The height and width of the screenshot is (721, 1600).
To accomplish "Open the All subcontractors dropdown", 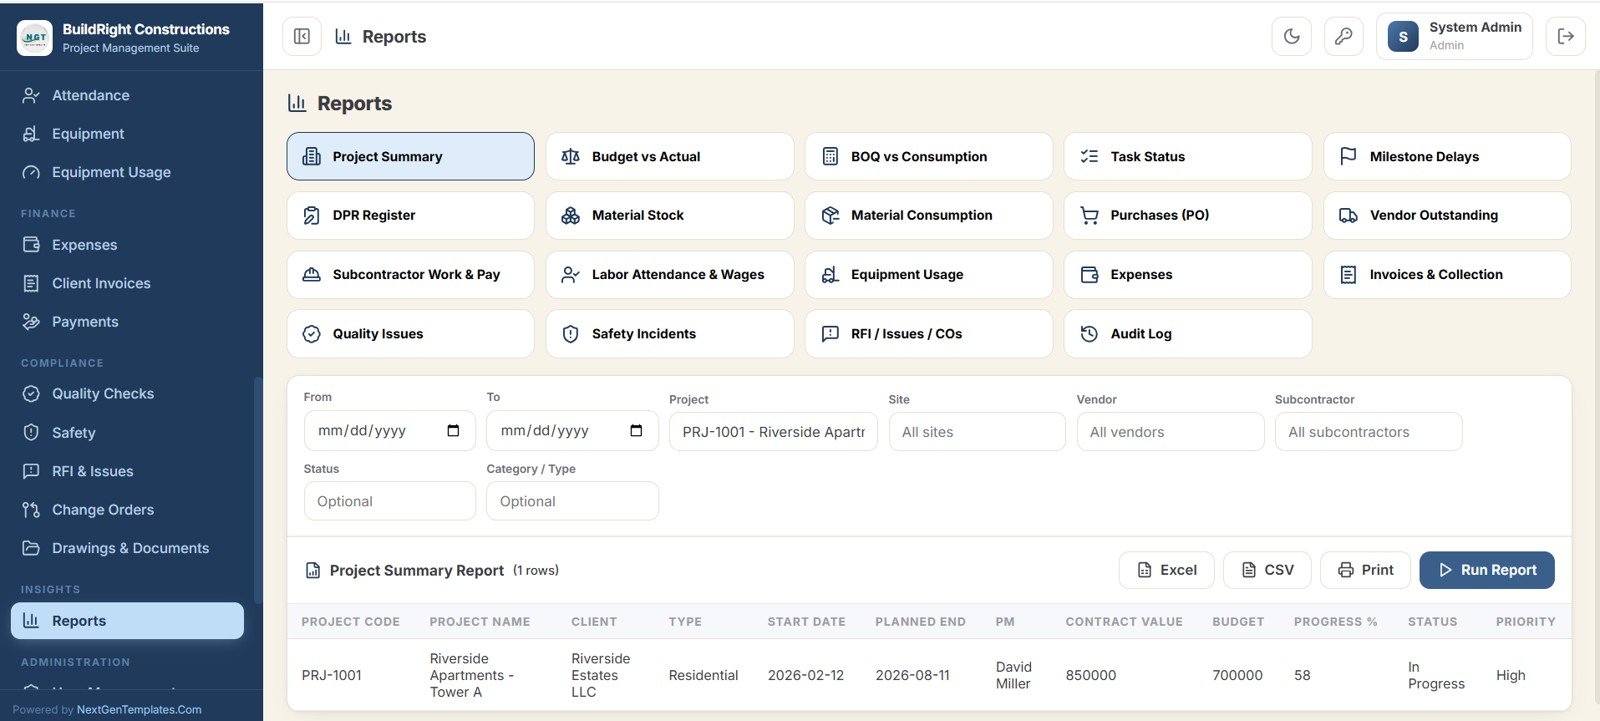I will [x=1368, y=432].
